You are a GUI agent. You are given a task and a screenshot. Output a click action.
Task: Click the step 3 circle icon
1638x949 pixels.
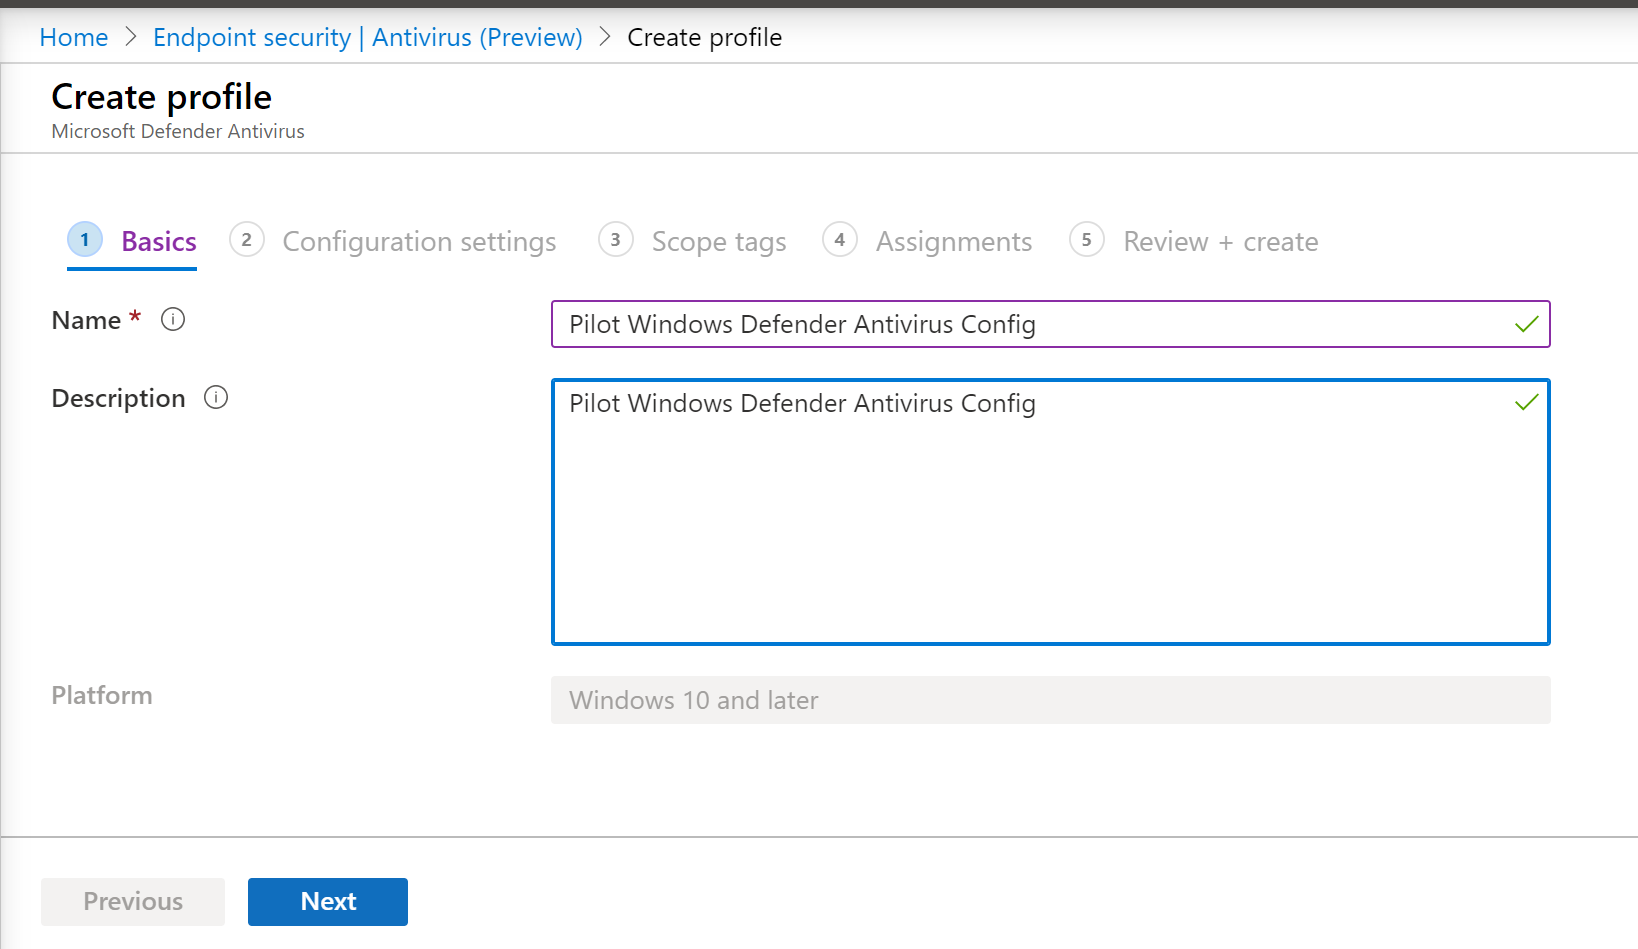pyautogui.click(x=616, y=240)
